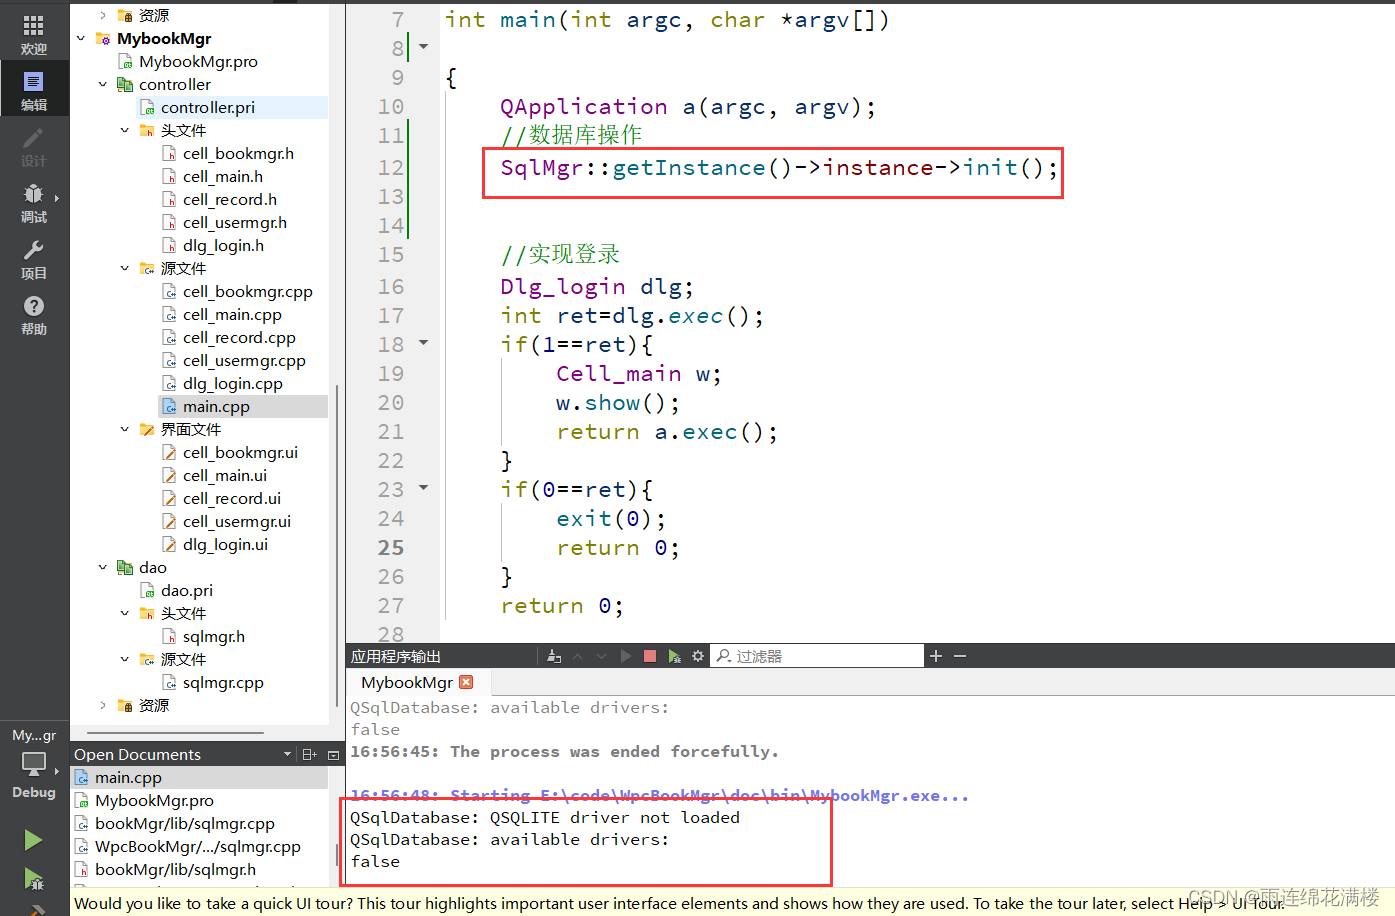Open cell_bookmgr.h header file

click(238, 153)
